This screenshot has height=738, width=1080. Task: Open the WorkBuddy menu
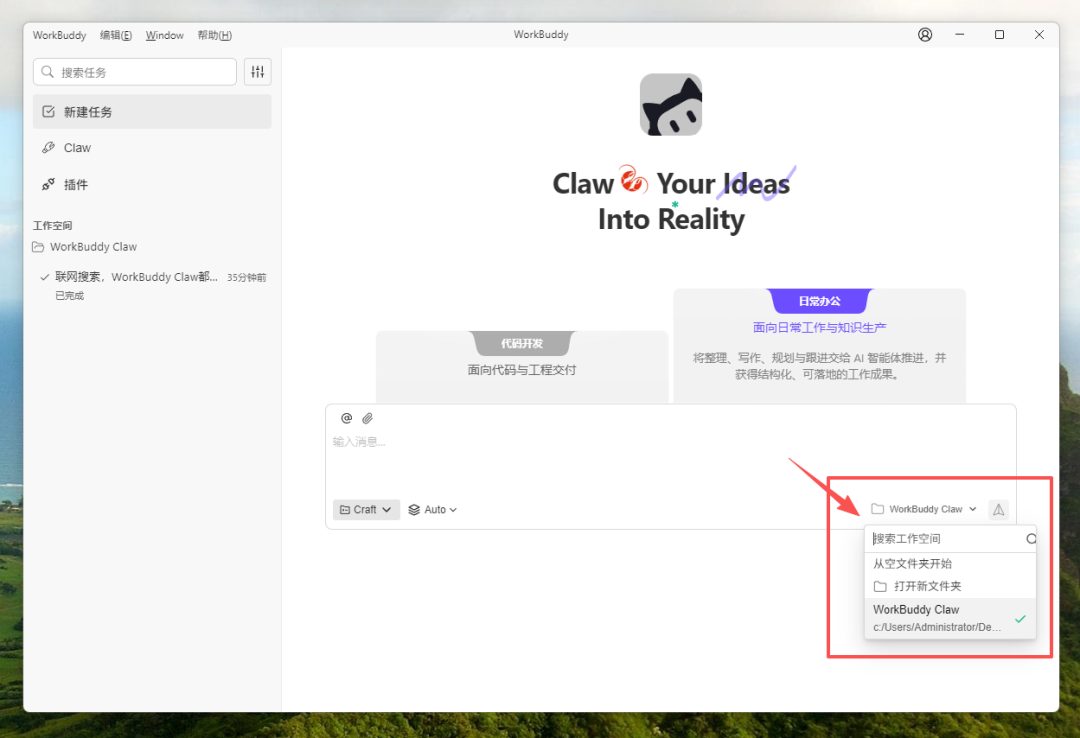pos(59,35)
